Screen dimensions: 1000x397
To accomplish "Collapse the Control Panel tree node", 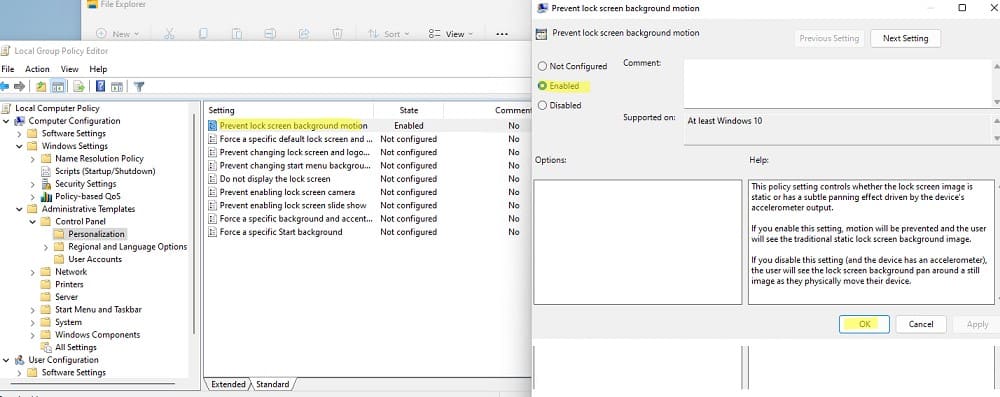I will 33,221.
